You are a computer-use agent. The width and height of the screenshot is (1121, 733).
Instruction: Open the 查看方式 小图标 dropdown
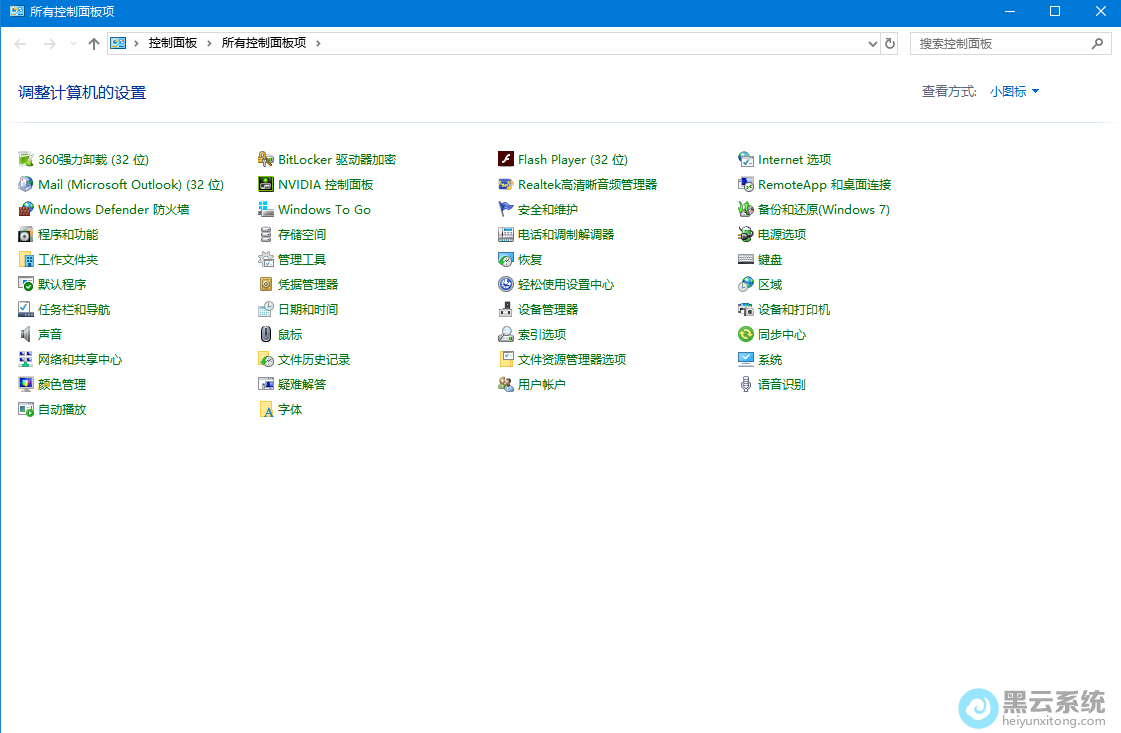tap(1014, 91)
